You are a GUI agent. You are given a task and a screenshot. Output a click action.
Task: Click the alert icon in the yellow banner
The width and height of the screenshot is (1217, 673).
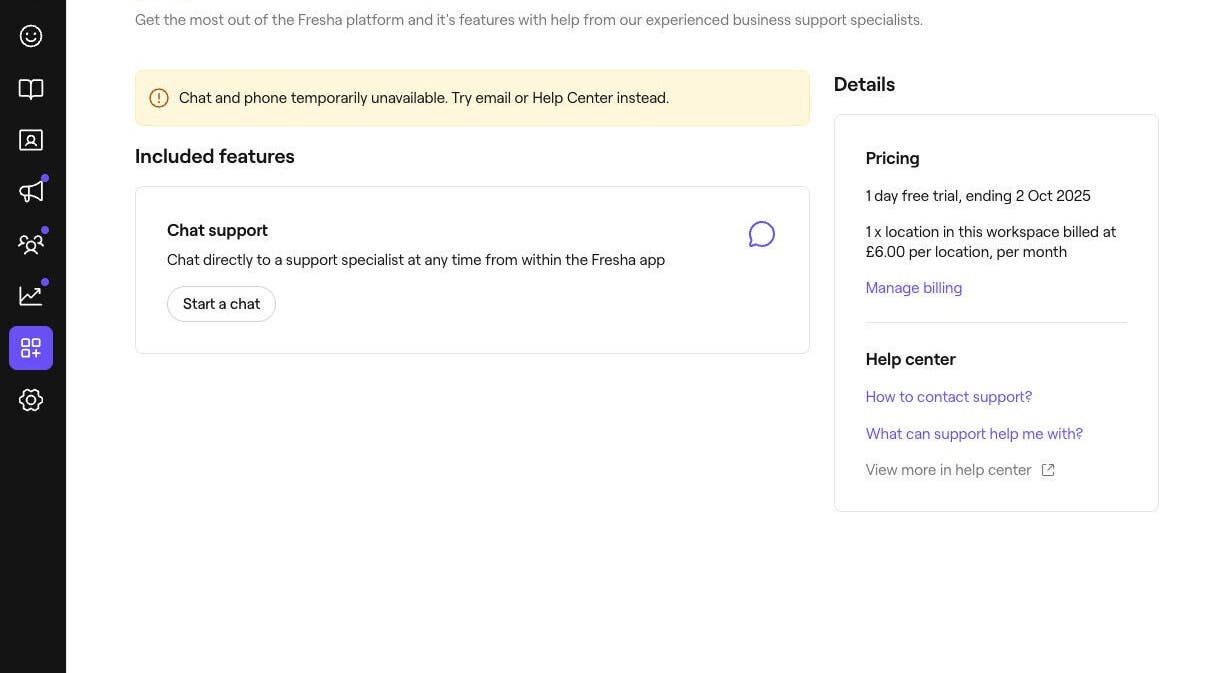(159, 97)
